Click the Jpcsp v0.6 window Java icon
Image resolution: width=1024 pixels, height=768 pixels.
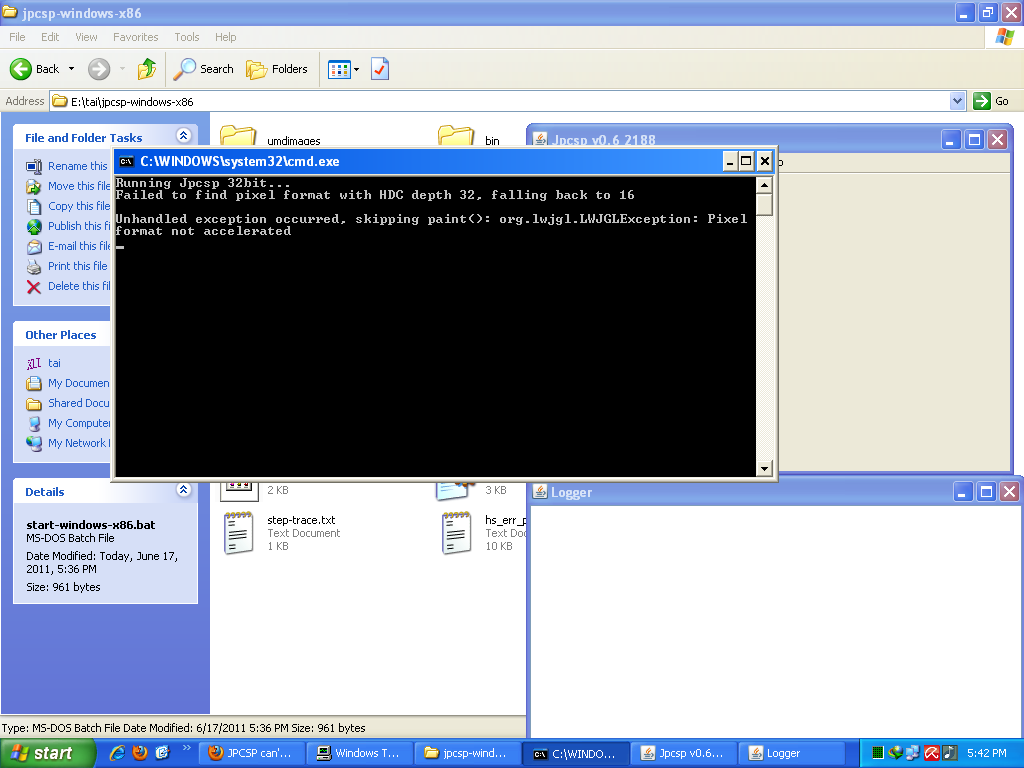click(540, 139)
